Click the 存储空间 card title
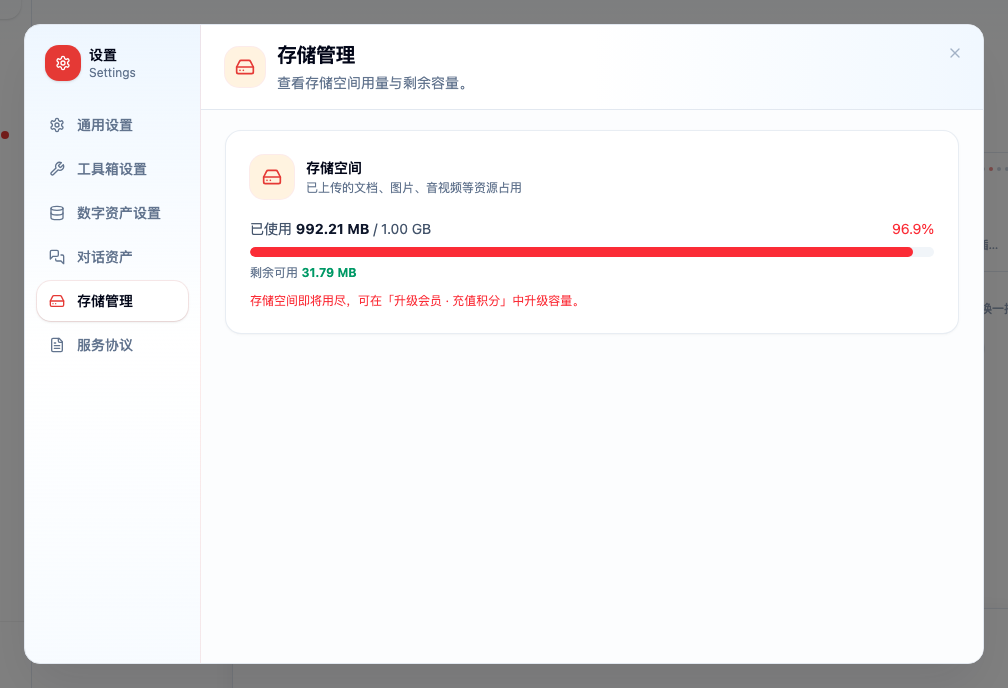Screen dimensions: 1008x688 pos(334,168)
